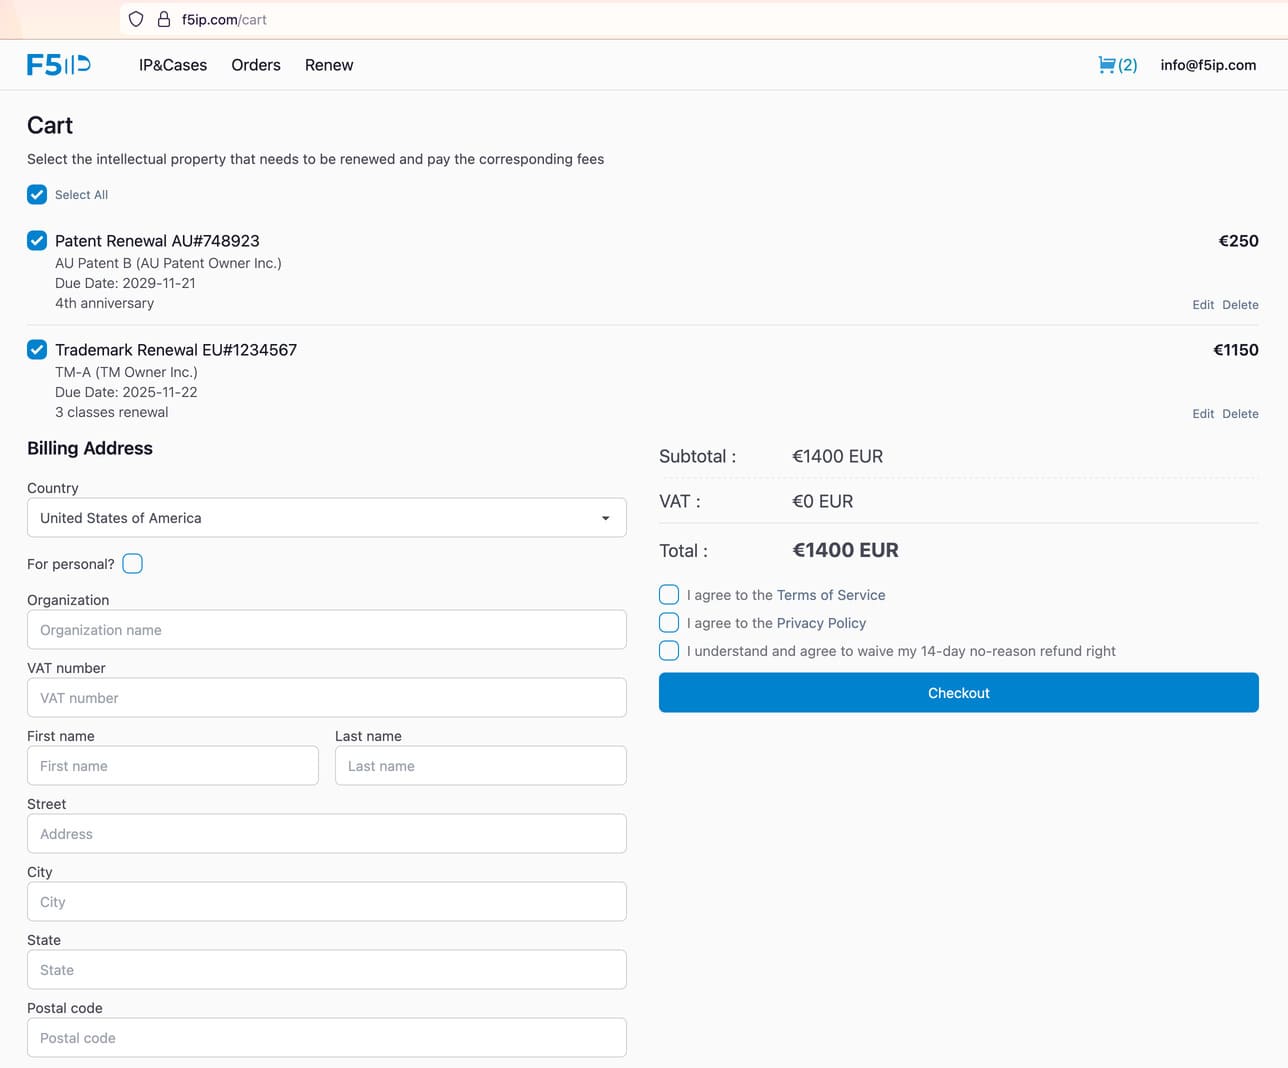Switch to the Renew section
This screenshot has width=1288, height=1068.
[328, 64]
